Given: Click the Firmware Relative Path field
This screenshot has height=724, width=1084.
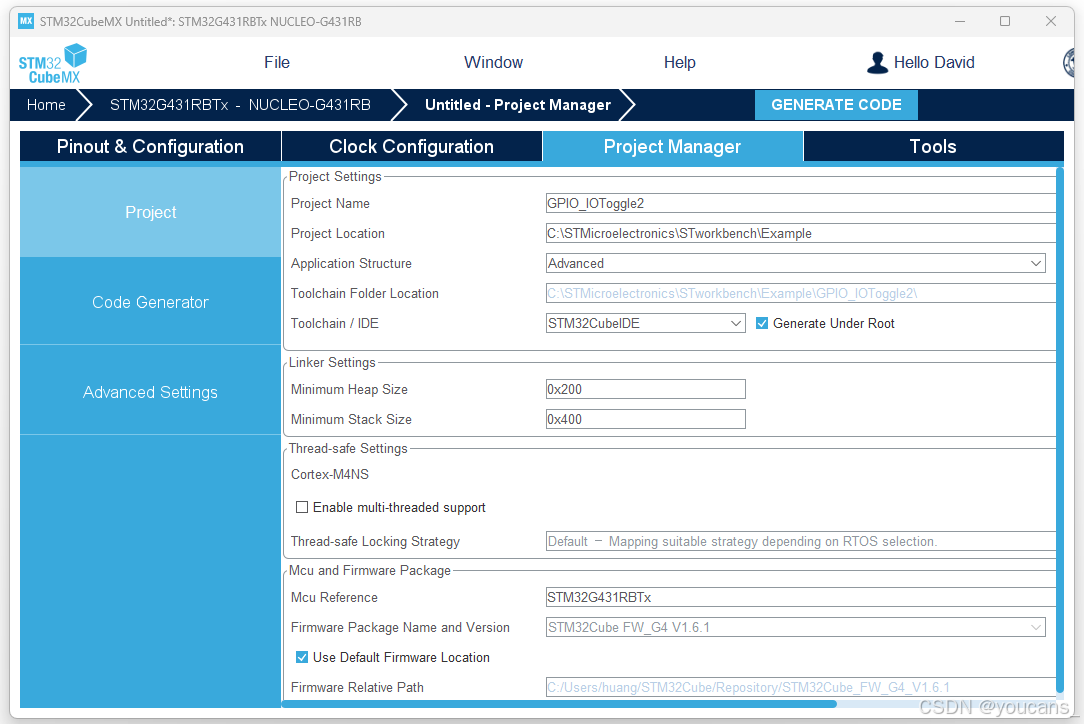Looking at the screenshot, I should (801, 687).
